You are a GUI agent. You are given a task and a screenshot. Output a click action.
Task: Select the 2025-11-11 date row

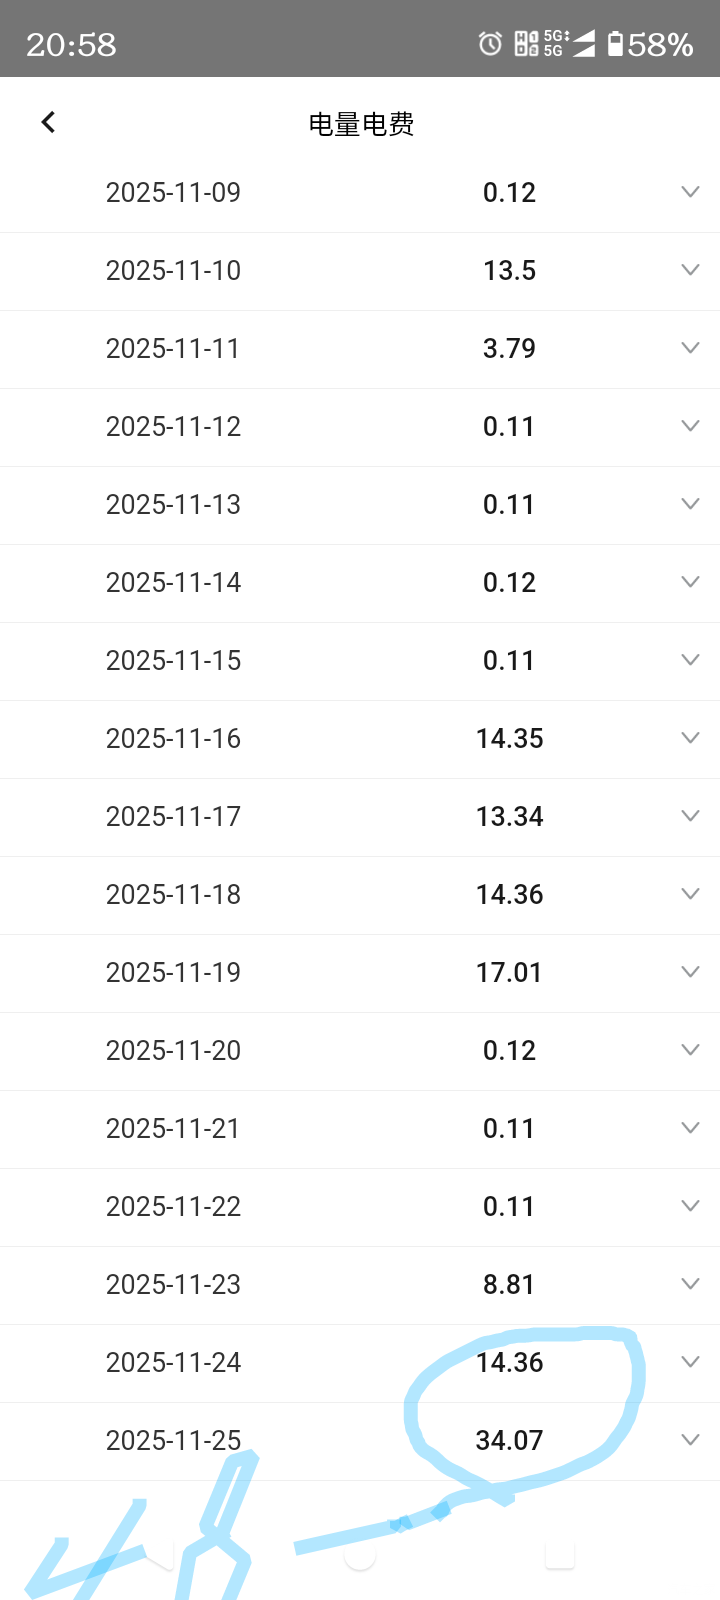point(173,349)
